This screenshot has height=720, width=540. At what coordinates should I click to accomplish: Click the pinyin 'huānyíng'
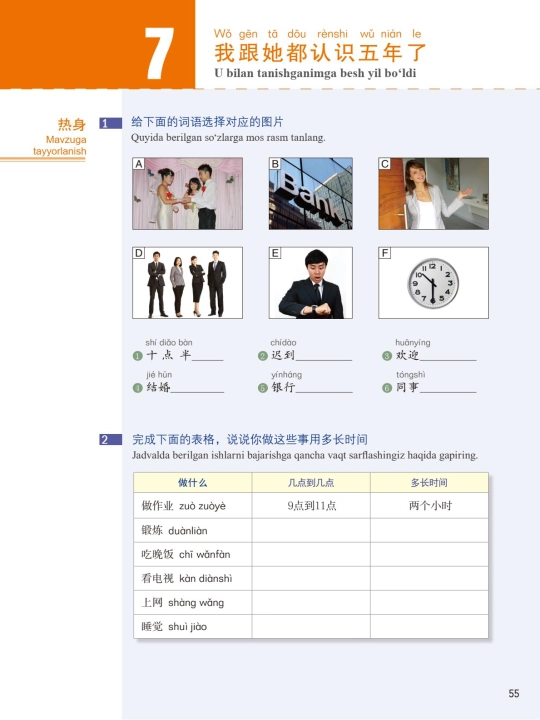(x=413, y=343)
